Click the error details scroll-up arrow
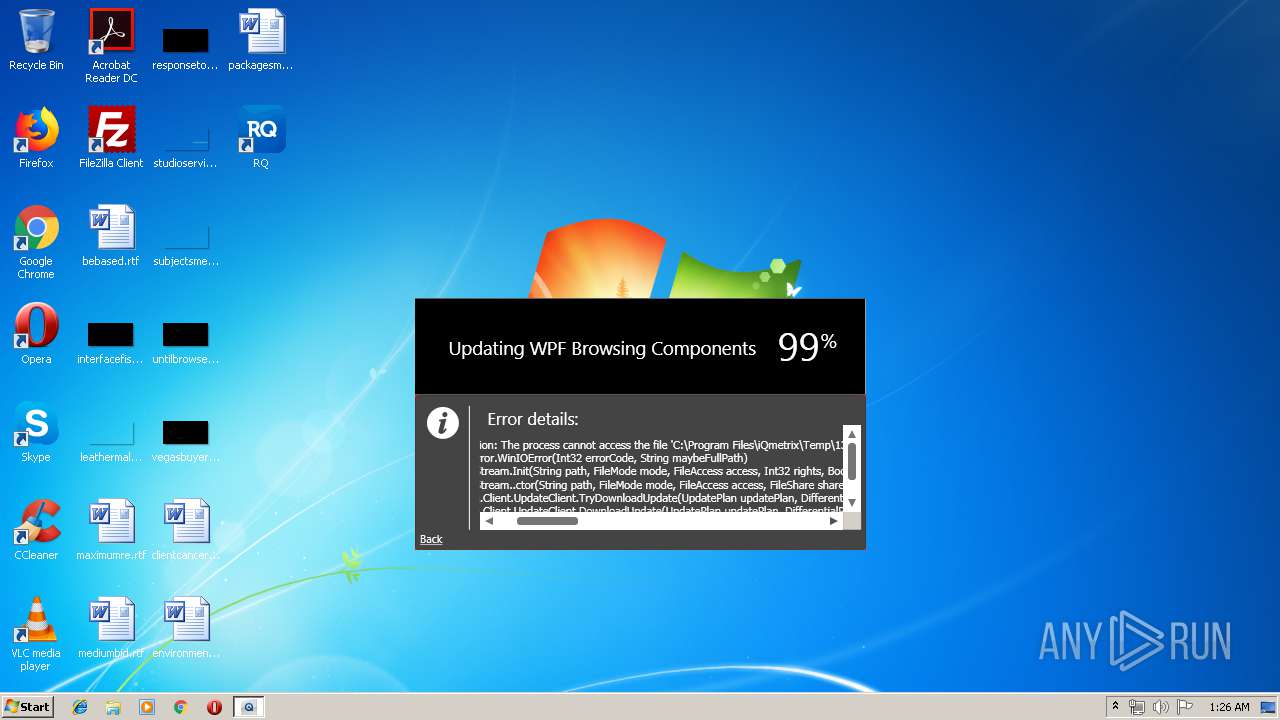 pos(852,434)
